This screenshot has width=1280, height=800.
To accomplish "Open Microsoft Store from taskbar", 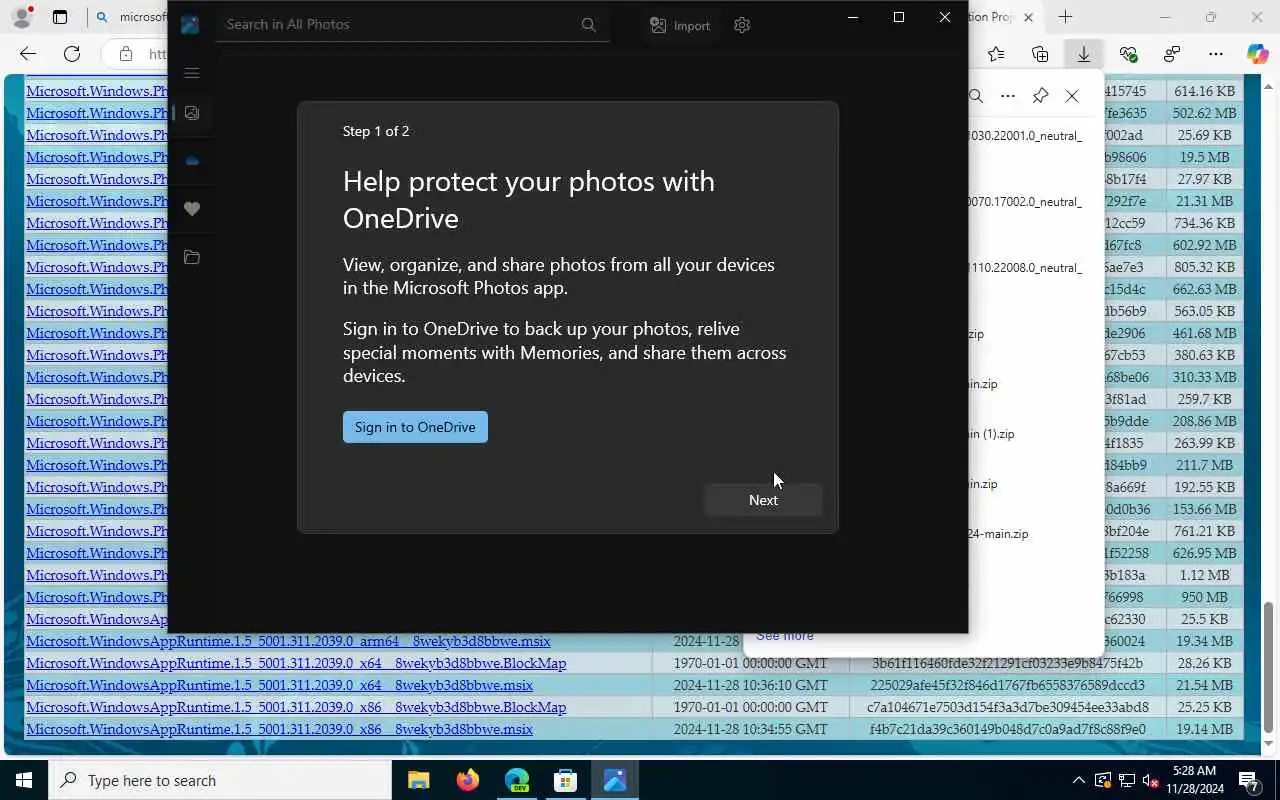I will [x=565, y=780].
